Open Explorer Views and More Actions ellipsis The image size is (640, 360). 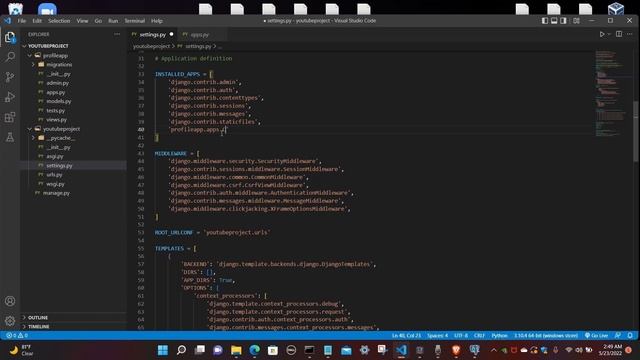click(117, 34)
